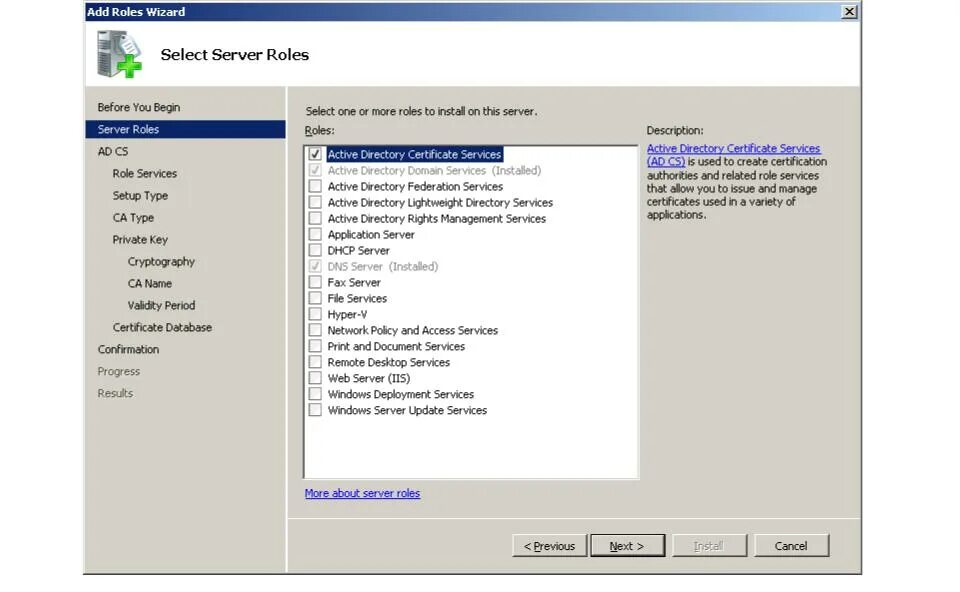The height and width of the screenshot is (592, 960).
Task: Check Network Policy and Access Services
Action: point(315,330)
